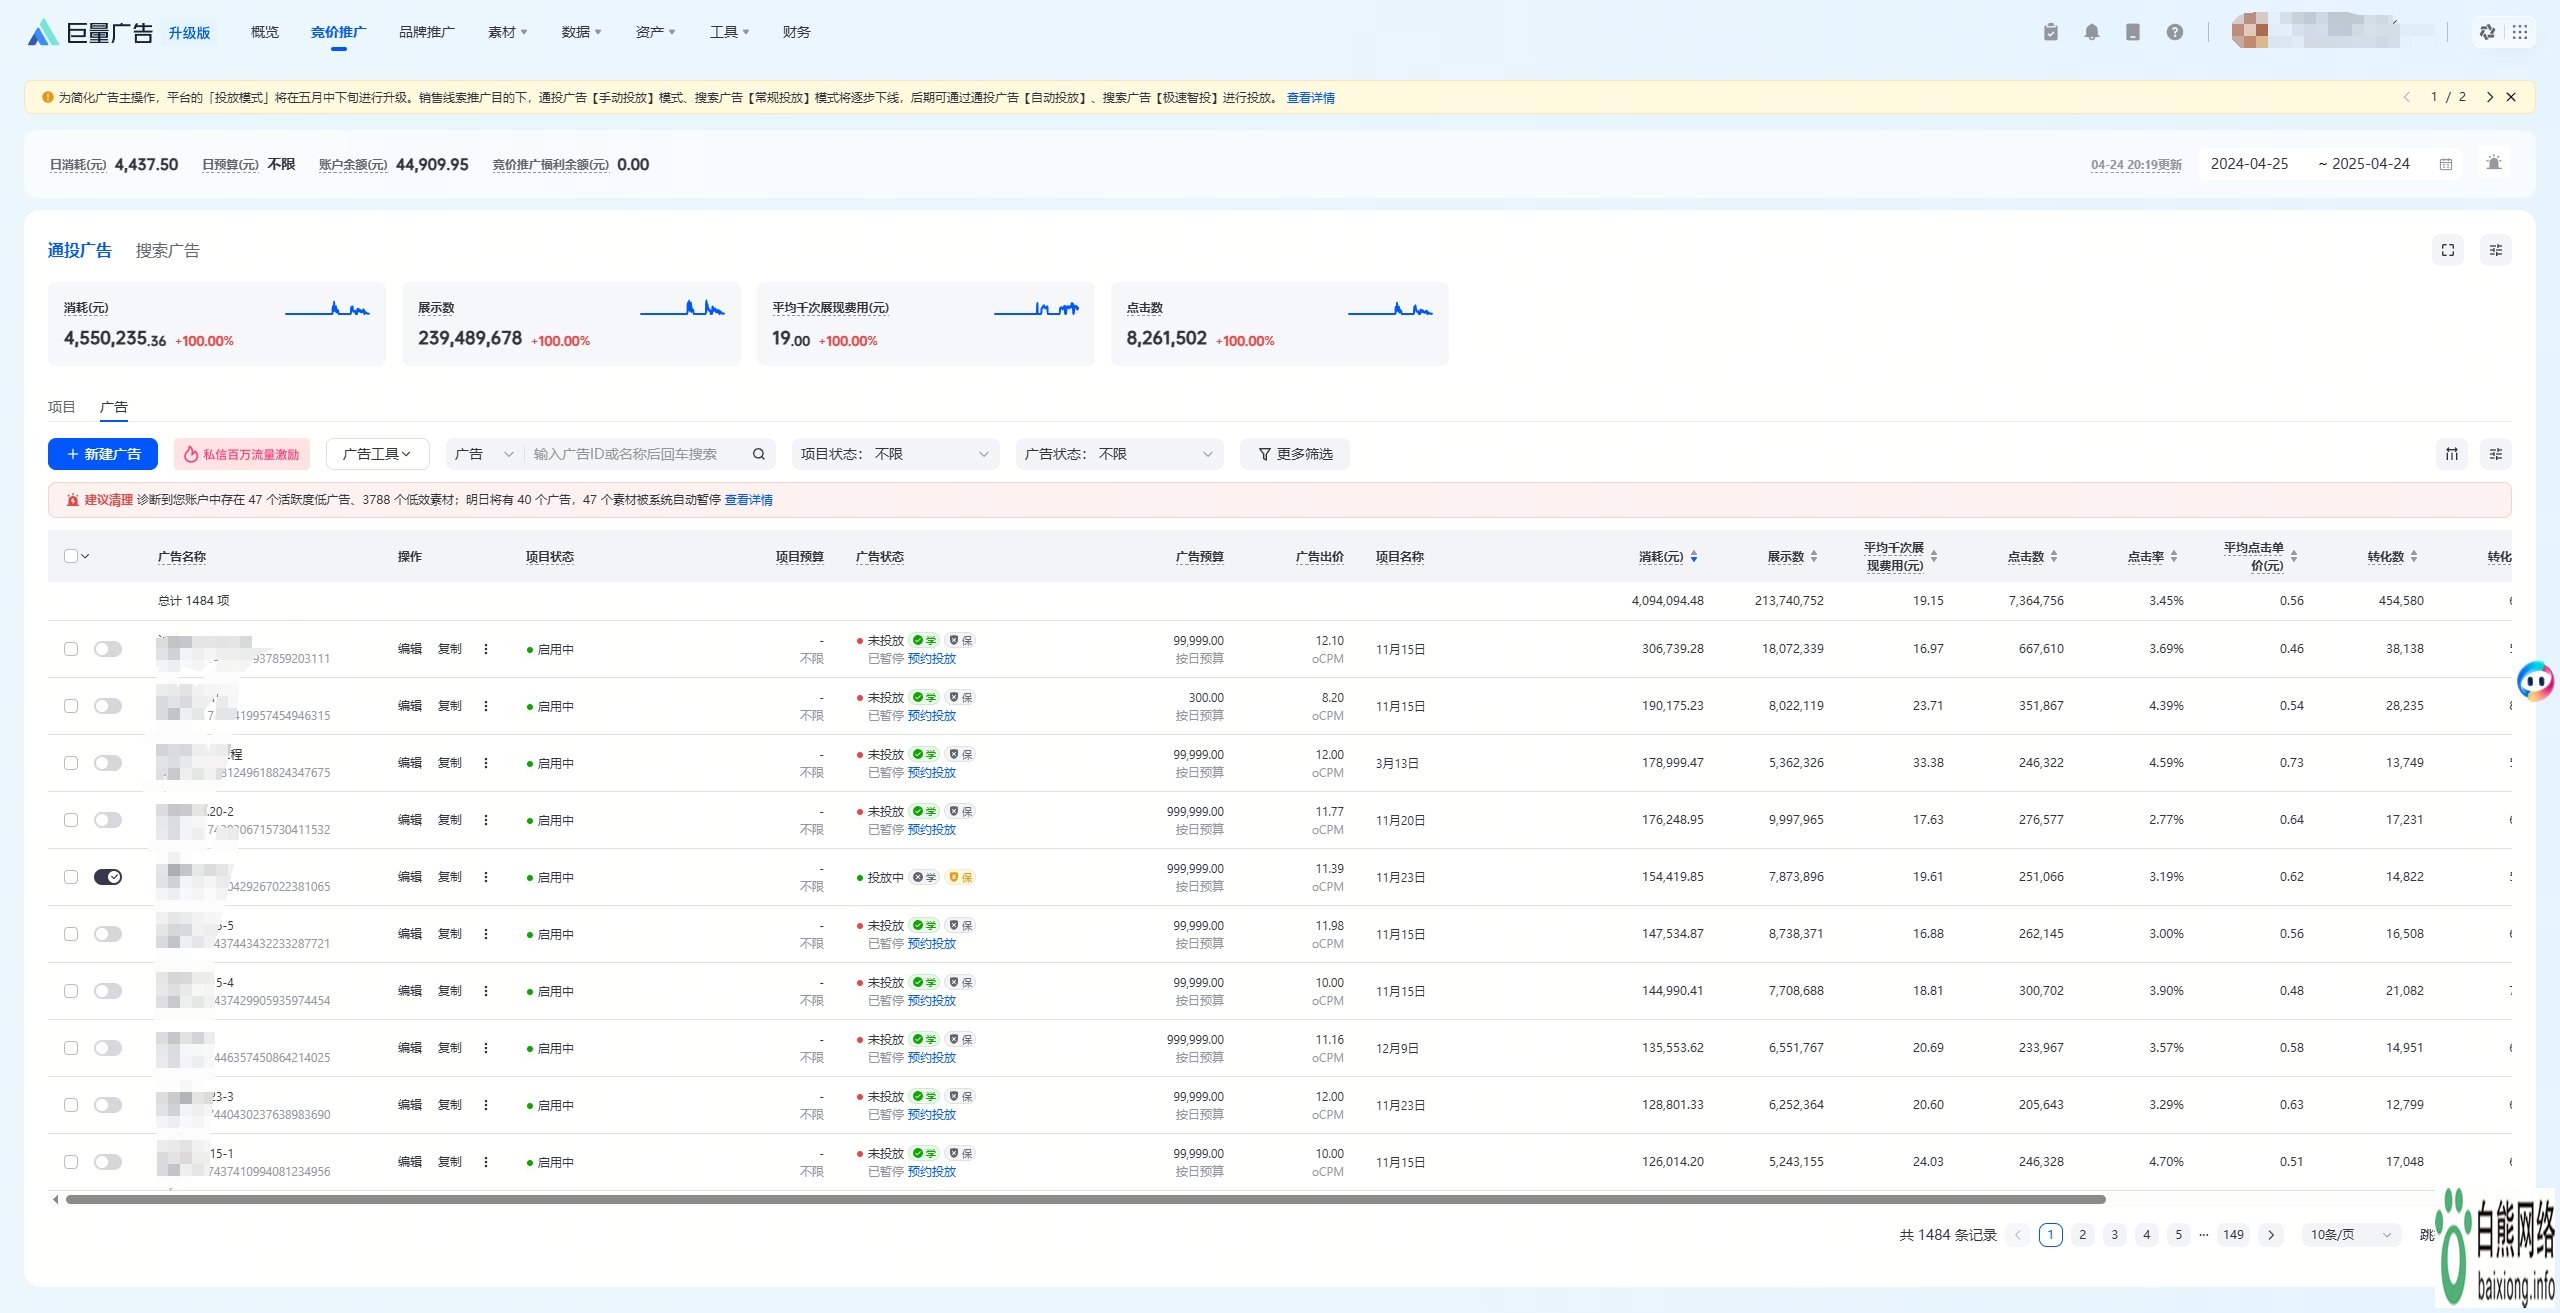Click the 新建广告 button

[103, 454]
